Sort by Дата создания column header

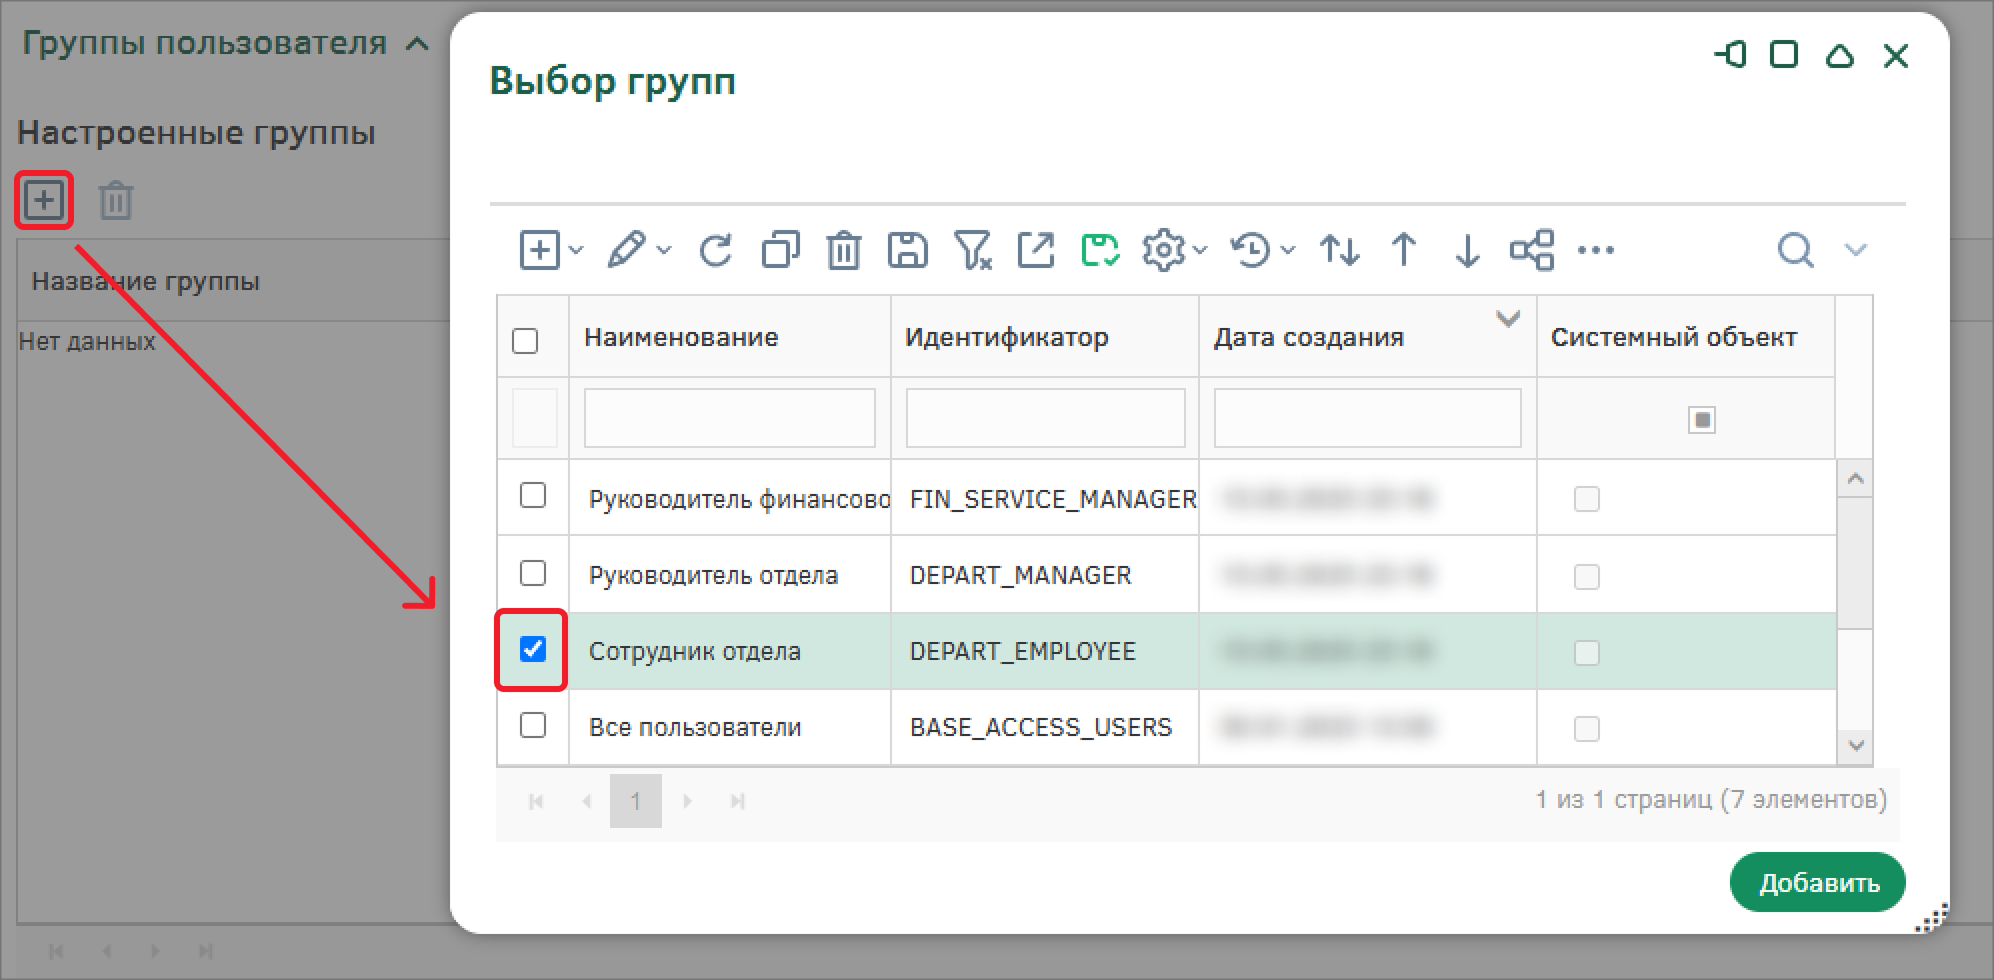click(1308, 338)
